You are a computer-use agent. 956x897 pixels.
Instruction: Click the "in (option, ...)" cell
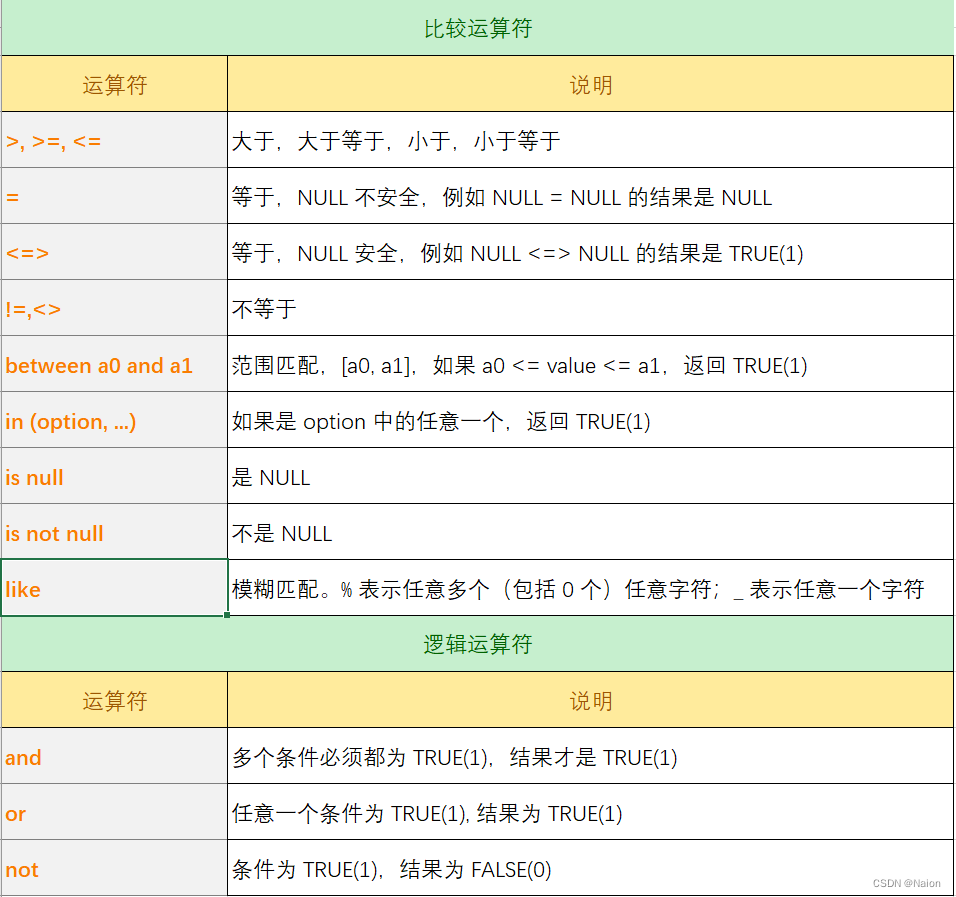click(x=114, y=421)
